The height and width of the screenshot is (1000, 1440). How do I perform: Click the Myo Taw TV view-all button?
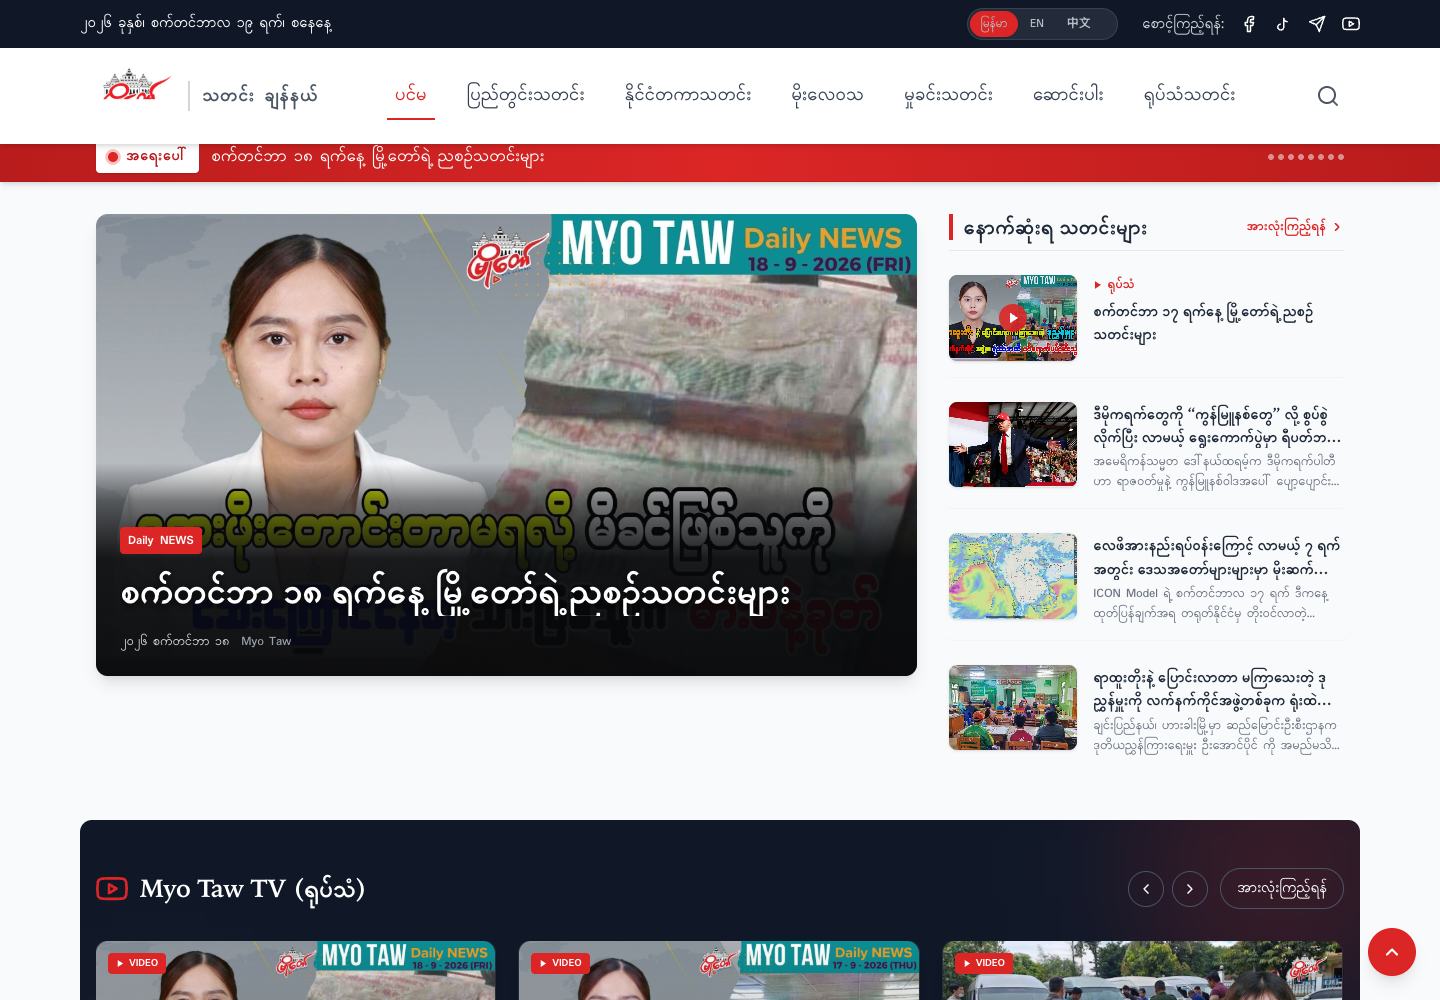click(x=1282, y=889)
